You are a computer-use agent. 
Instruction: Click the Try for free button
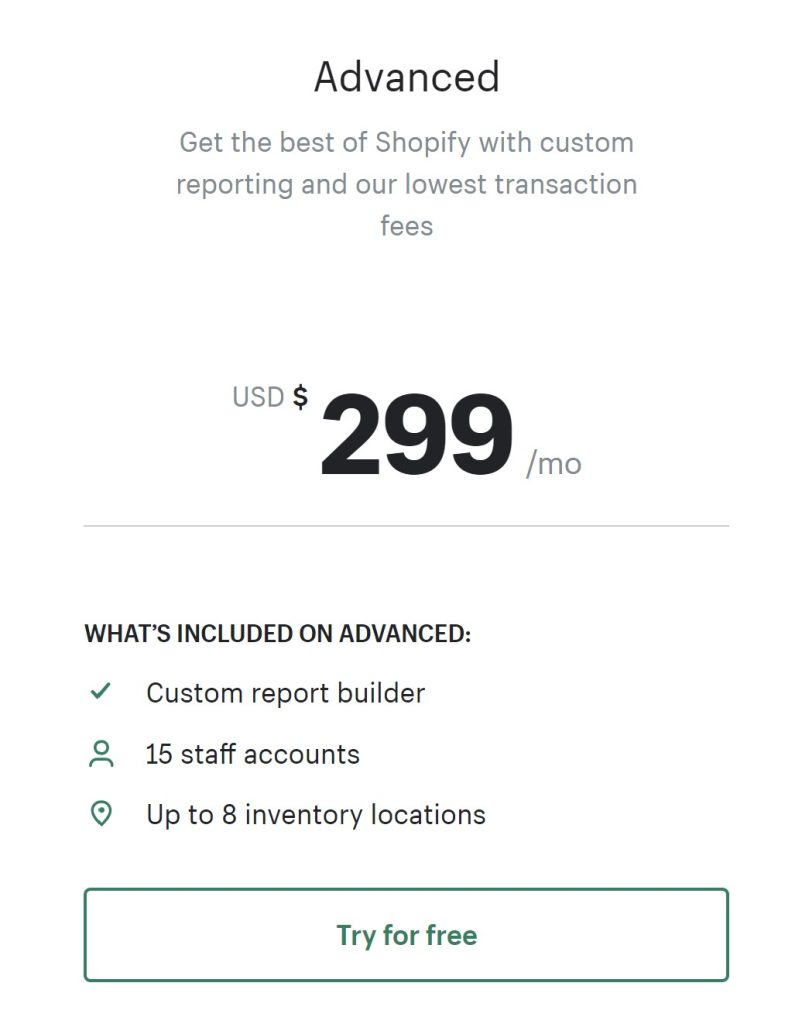point(406,934)
